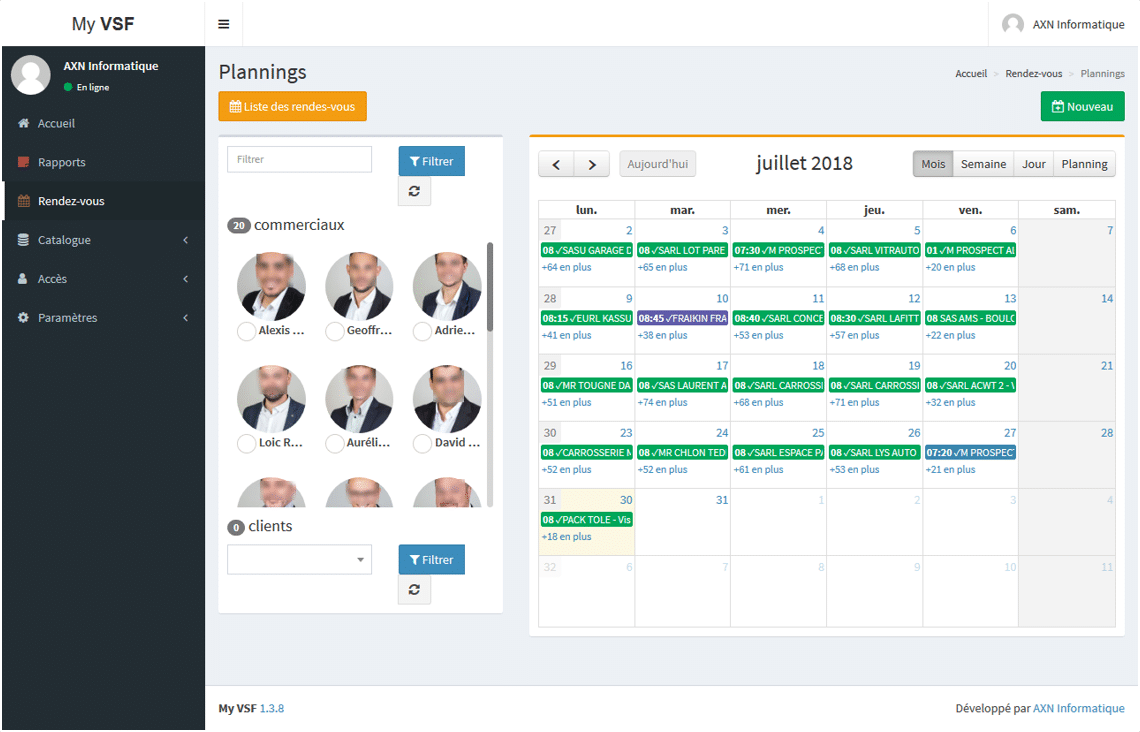Click day number 31 in the calendar
1140x732 pixels.
pyautogui.click(x=721, y=500)
